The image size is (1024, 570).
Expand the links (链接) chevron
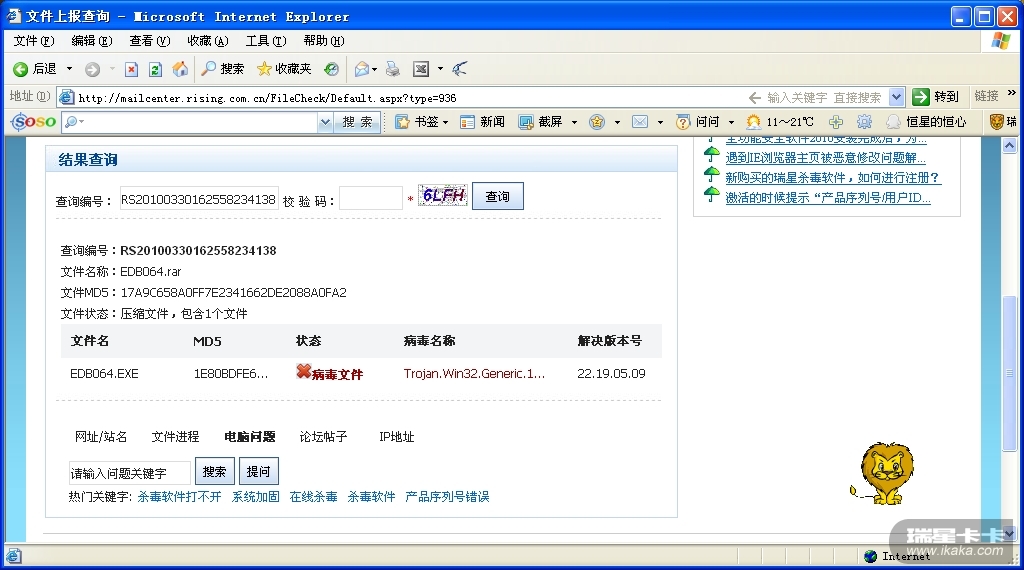(1012, 94)
